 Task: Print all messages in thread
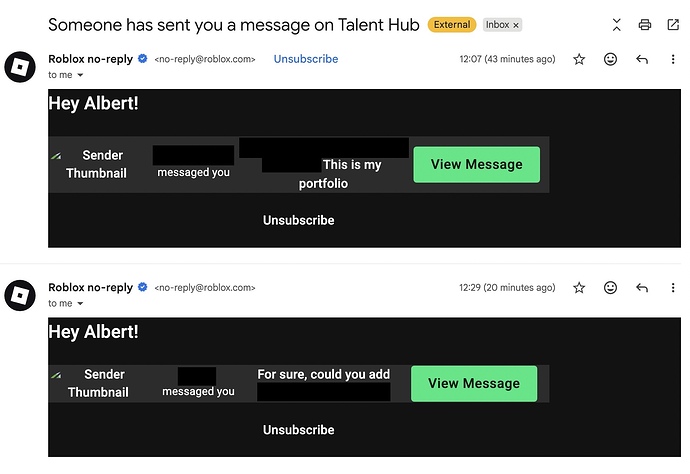645,24
